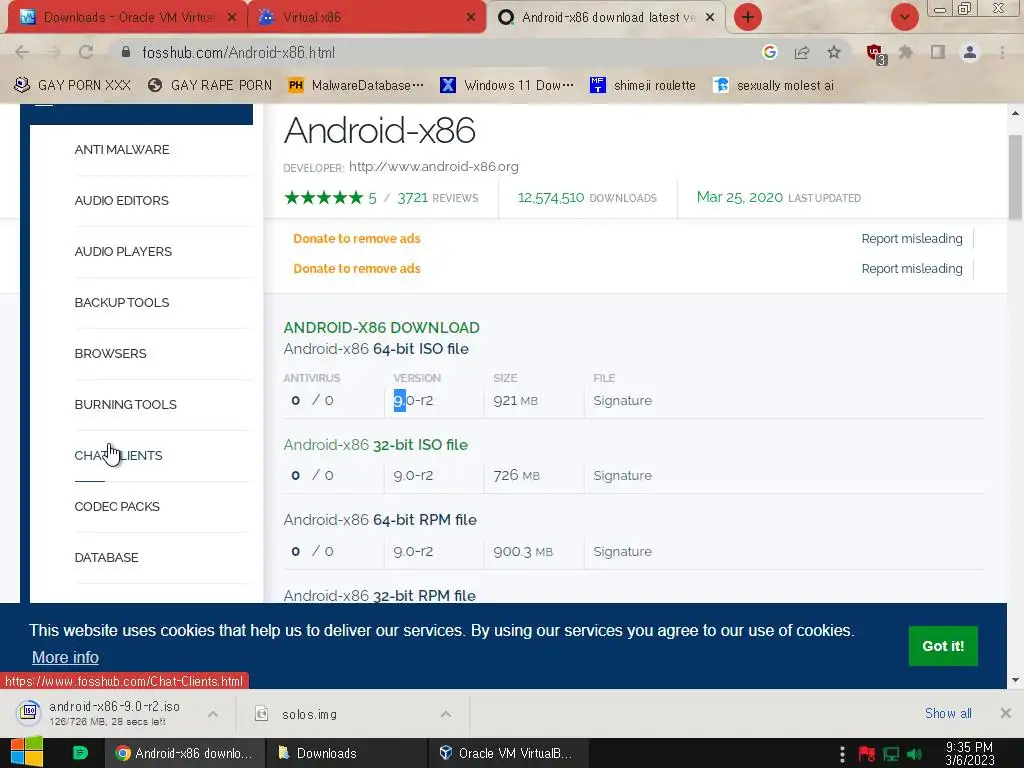Click the second Report misleading link

(x=912, y=268)
